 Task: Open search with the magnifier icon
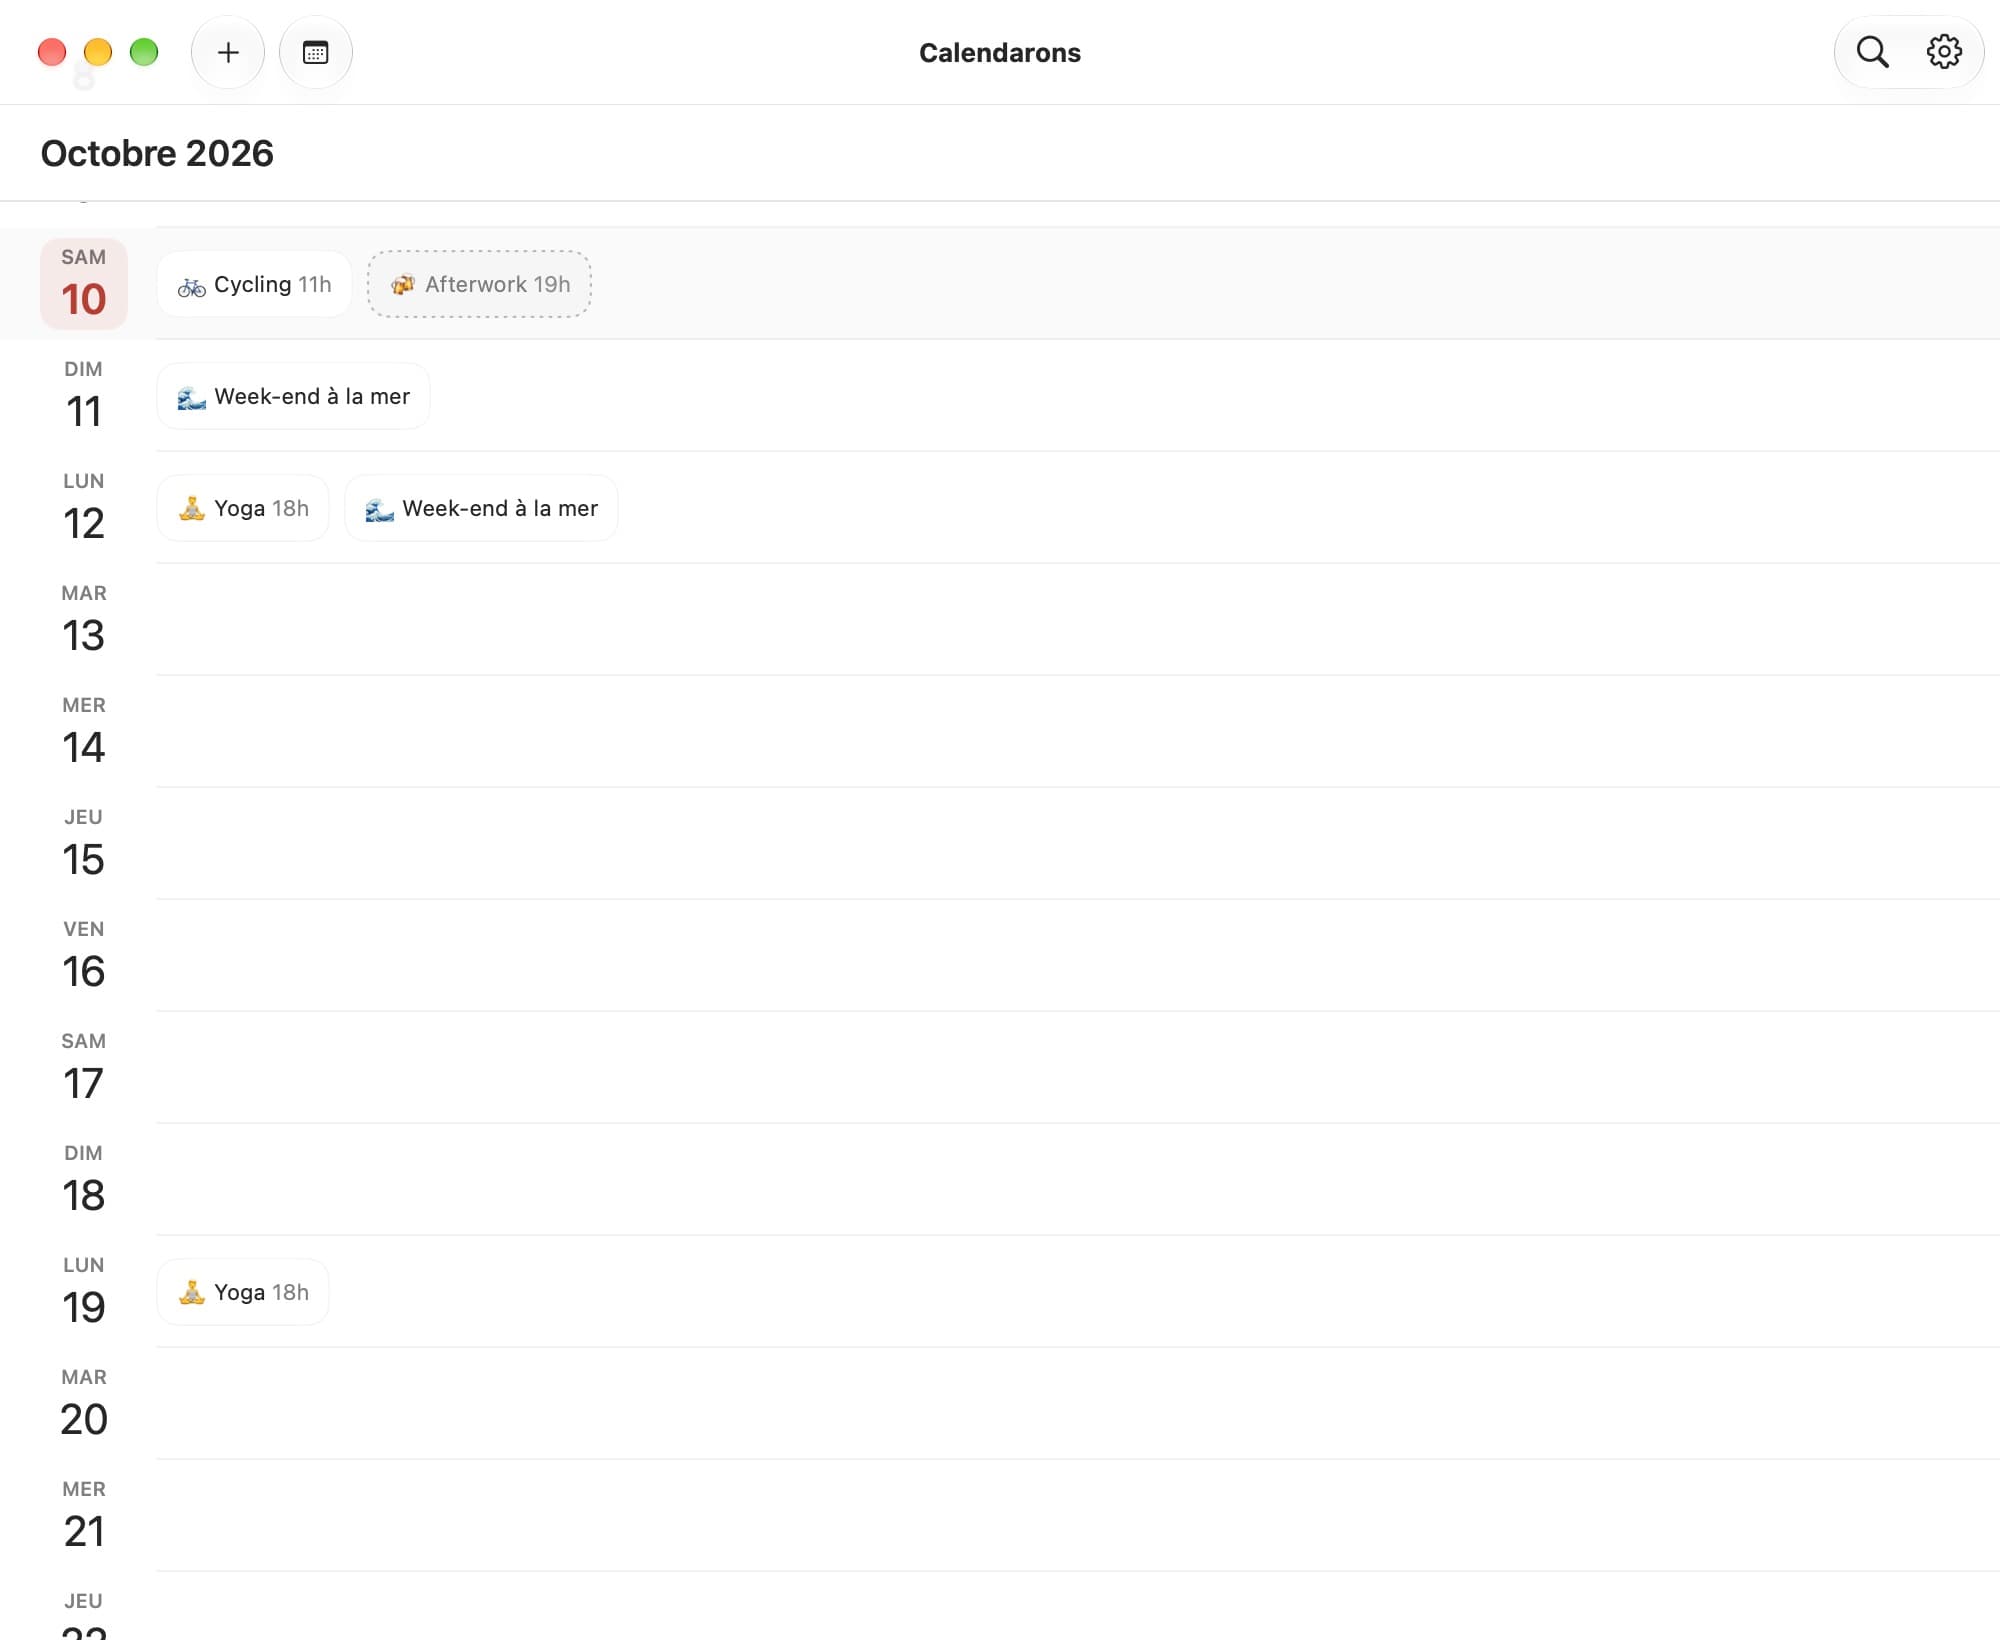click(1872, 52)
